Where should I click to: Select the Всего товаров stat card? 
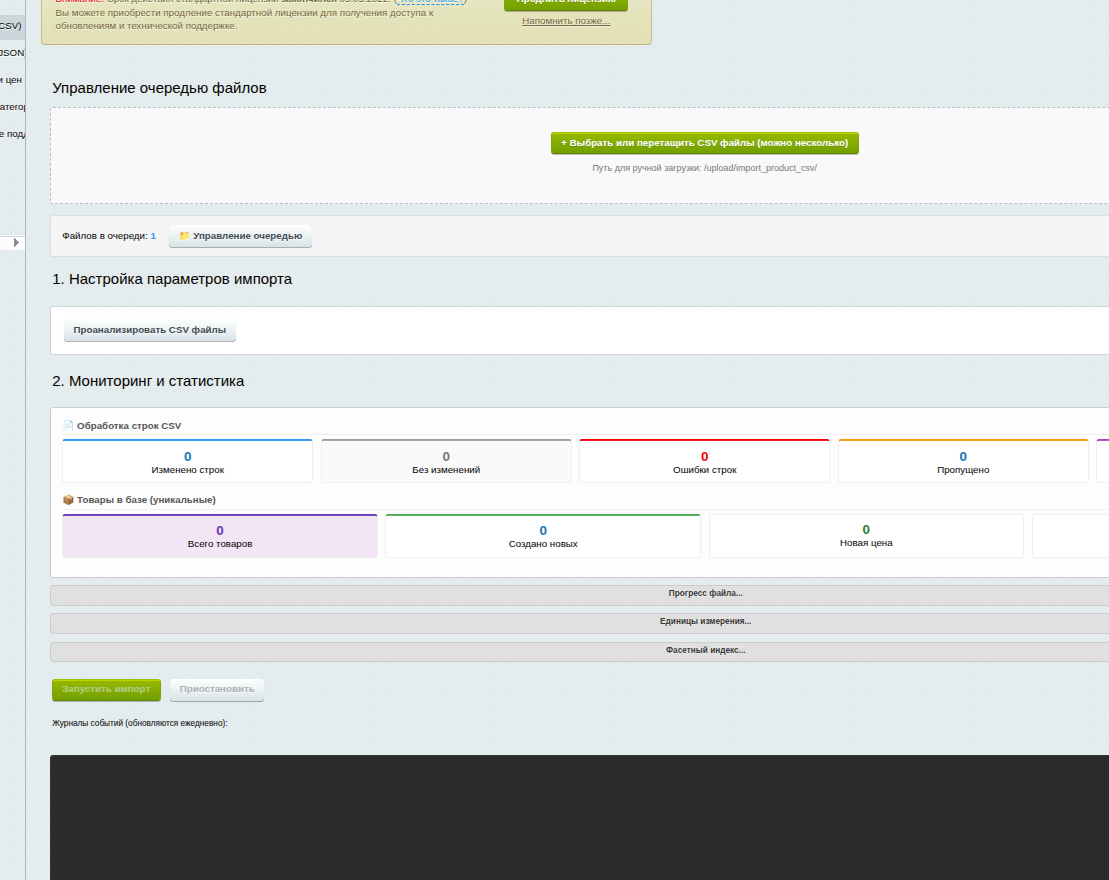click(220, 537)
